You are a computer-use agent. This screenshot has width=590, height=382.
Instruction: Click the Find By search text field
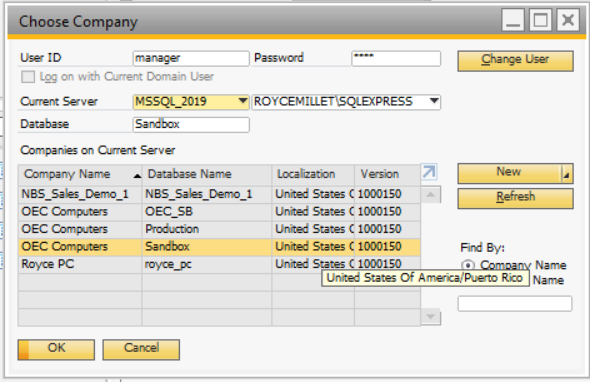515,303
